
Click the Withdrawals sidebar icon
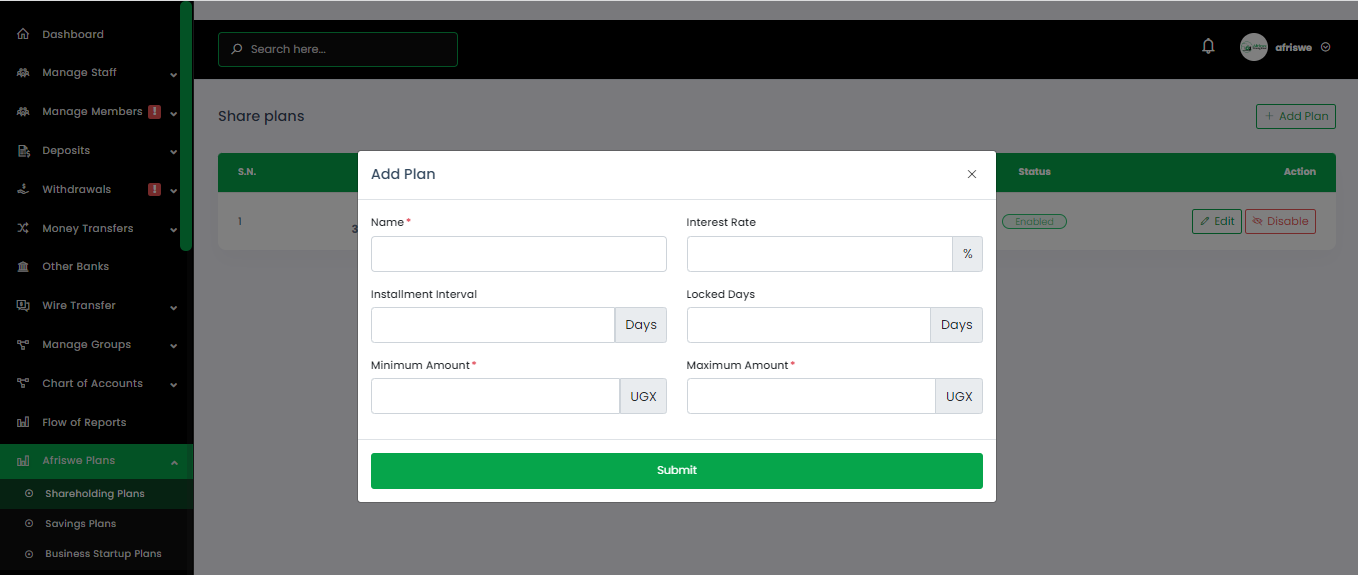[23, 189]
